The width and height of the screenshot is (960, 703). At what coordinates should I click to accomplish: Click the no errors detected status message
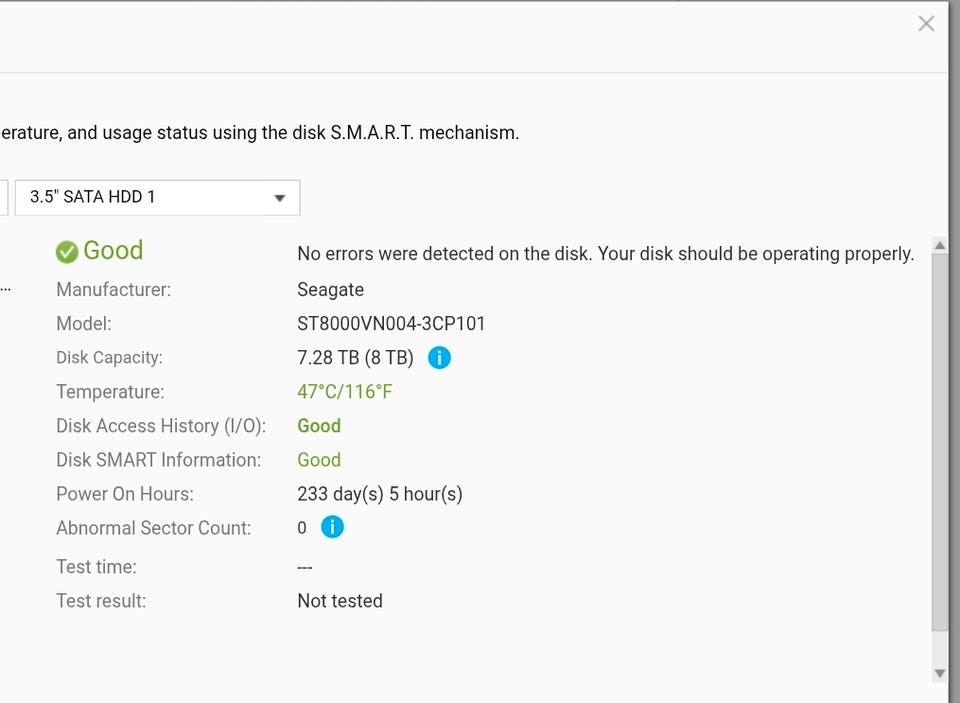coord(605,254)
